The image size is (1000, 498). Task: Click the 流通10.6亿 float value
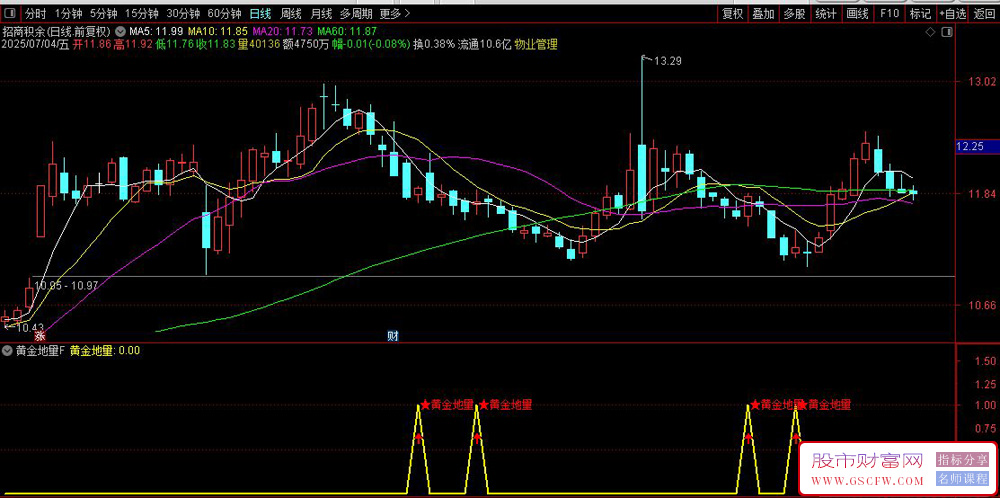click(x=485, y=44)
